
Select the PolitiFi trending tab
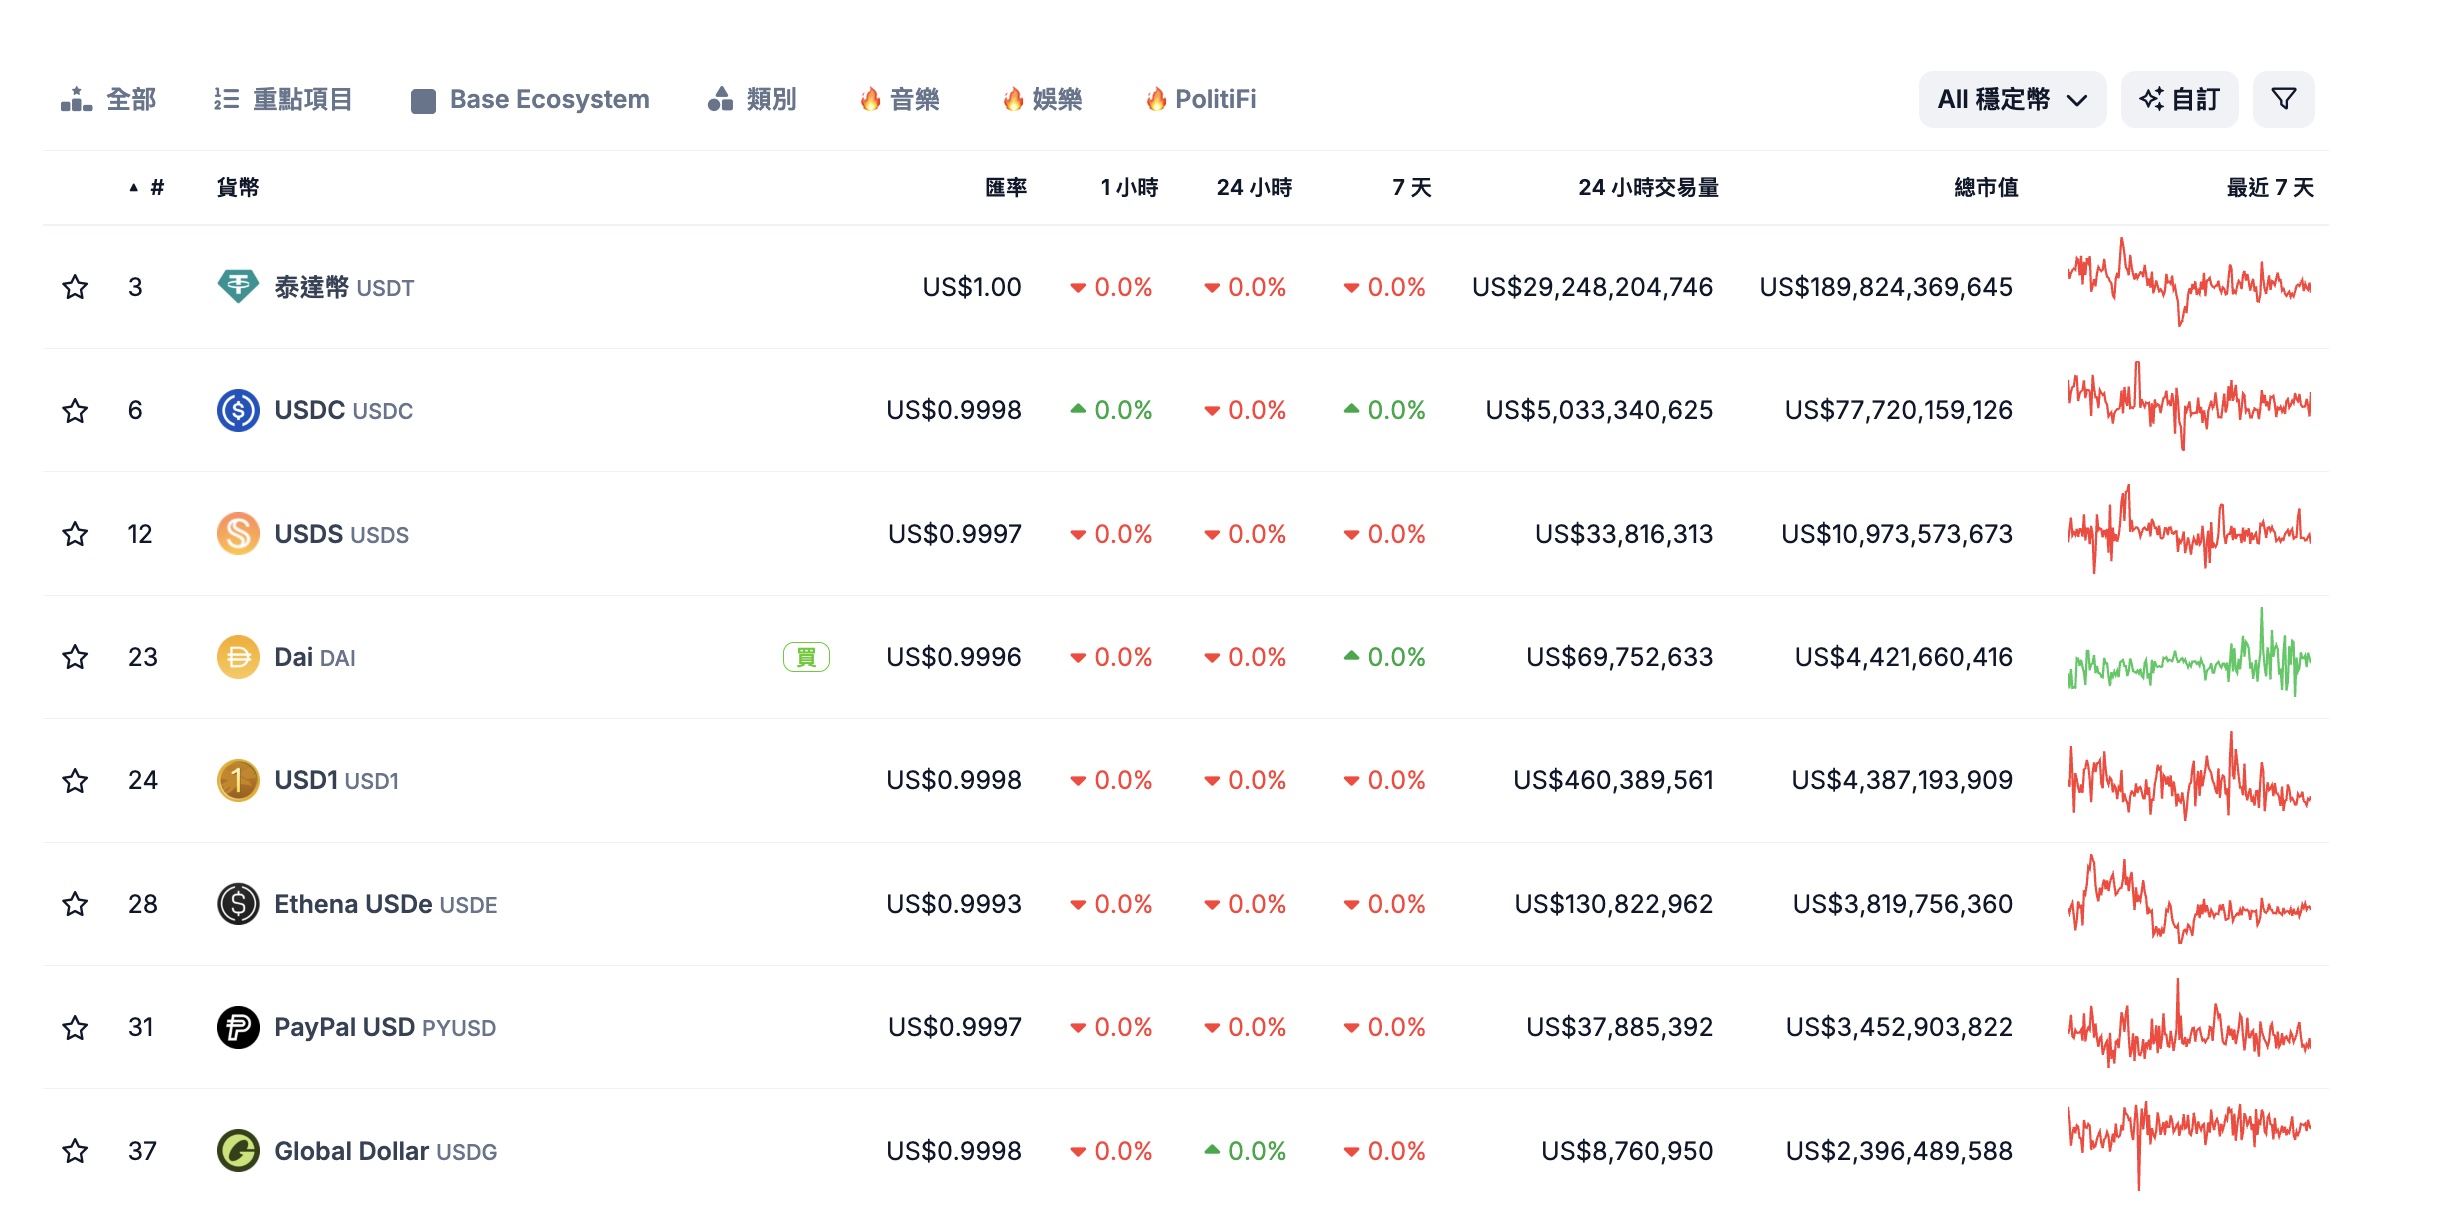pos(1200,99)
